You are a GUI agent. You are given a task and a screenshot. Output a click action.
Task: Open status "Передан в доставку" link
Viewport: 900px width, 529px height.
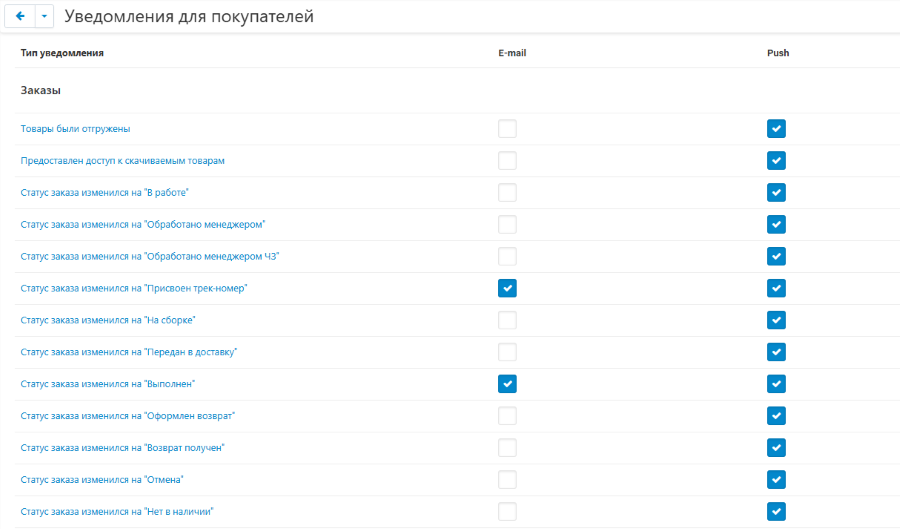pyautogui.click(x=129, y=352)
